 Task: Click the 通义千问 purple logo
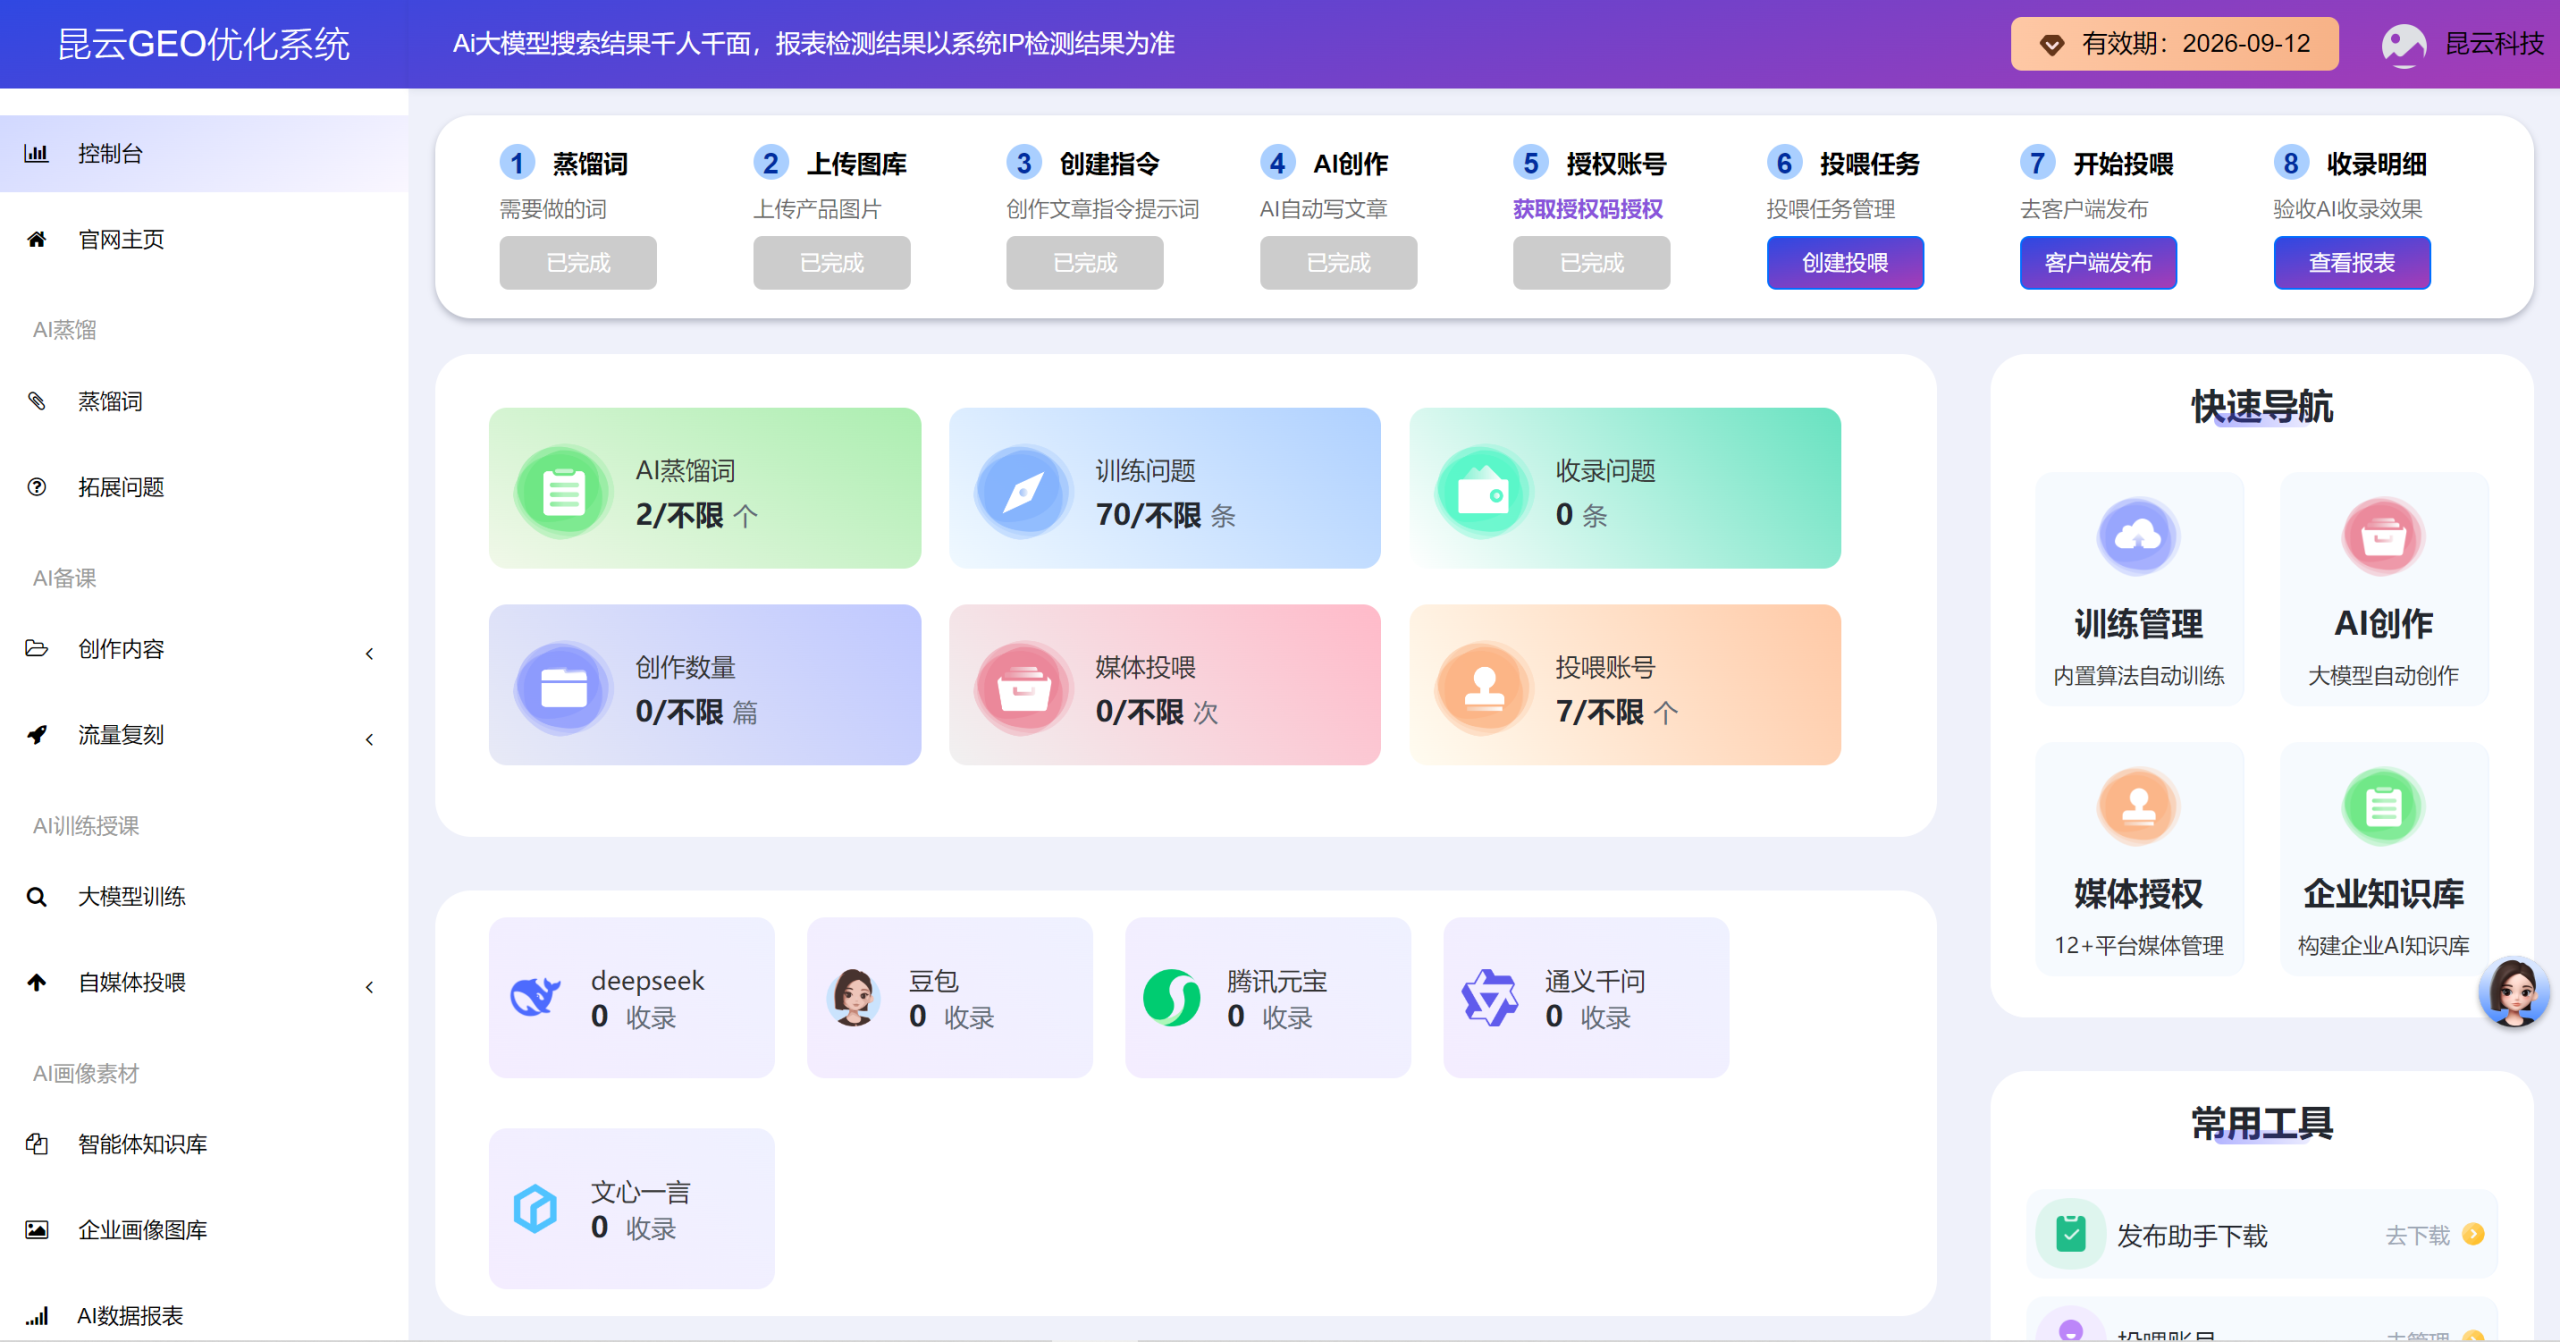[x=1489, y=997]
